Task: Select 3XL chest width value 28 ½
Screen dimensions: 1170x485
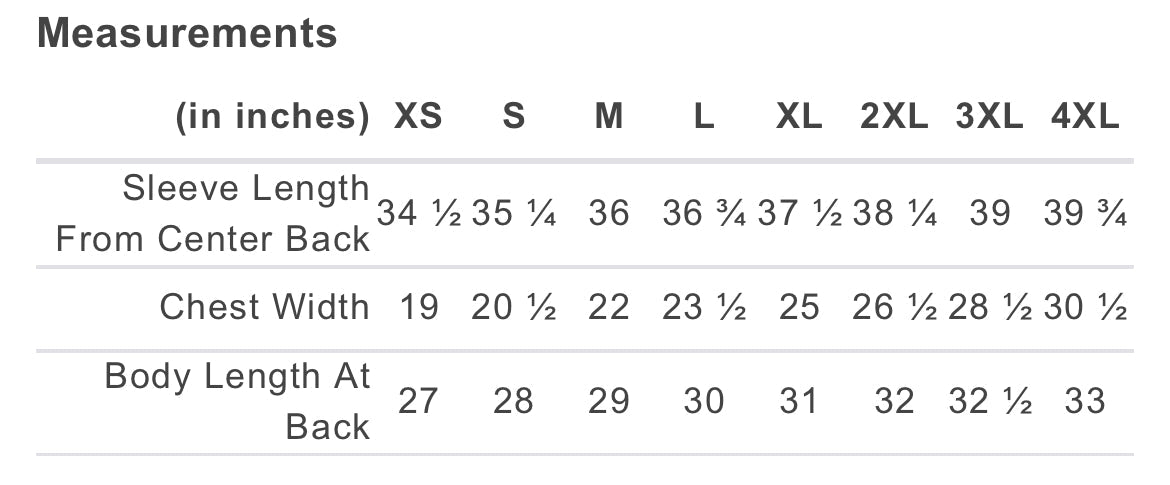Action: tap(990, 308)
